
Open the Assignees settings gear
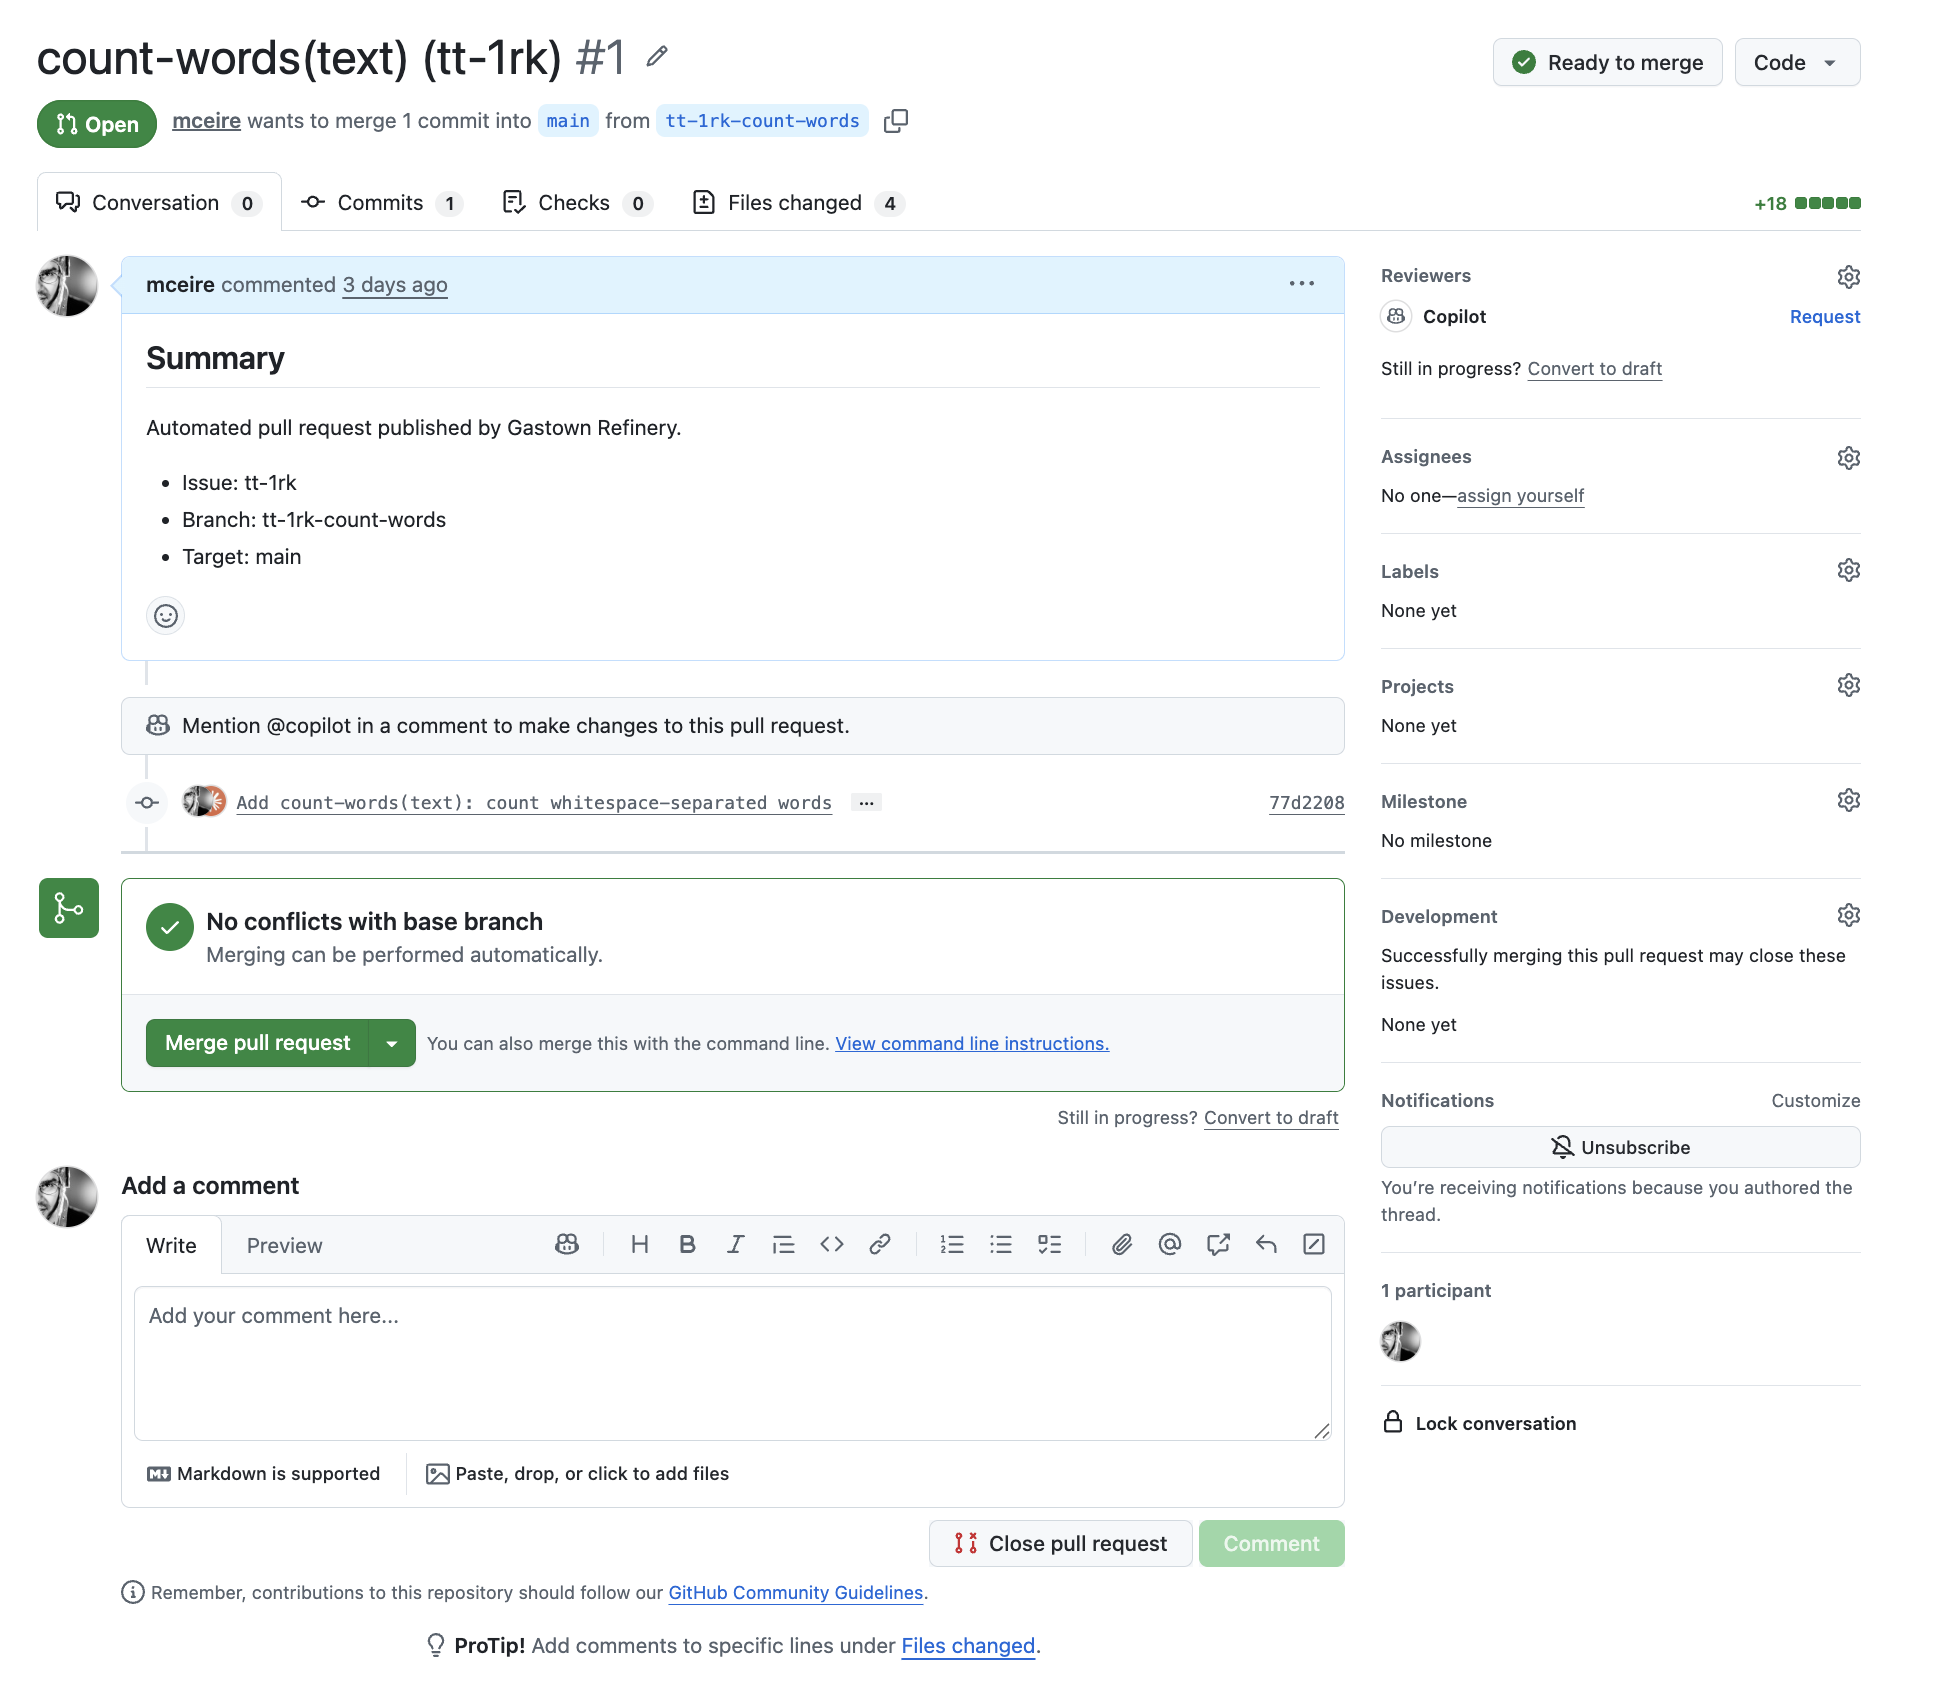click(1848, 458)
